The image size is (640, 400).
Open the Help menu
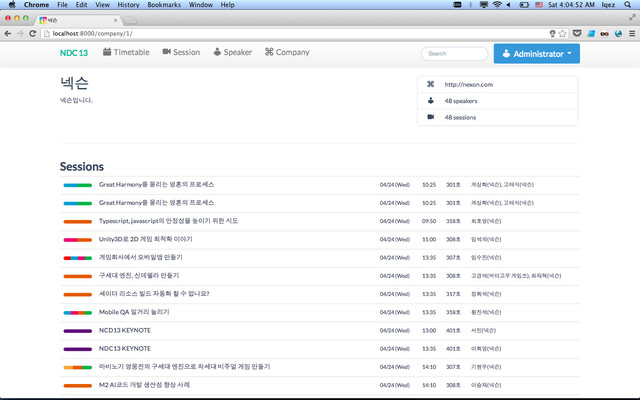pyautogui.click(x=227, y=5)
